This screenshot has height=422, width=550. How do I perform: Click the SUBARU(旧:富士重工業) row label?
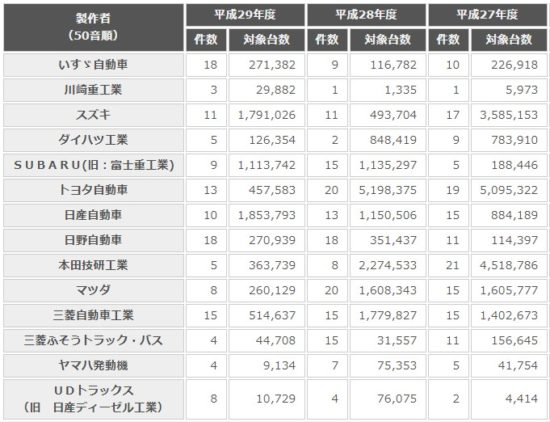point(93,165)
